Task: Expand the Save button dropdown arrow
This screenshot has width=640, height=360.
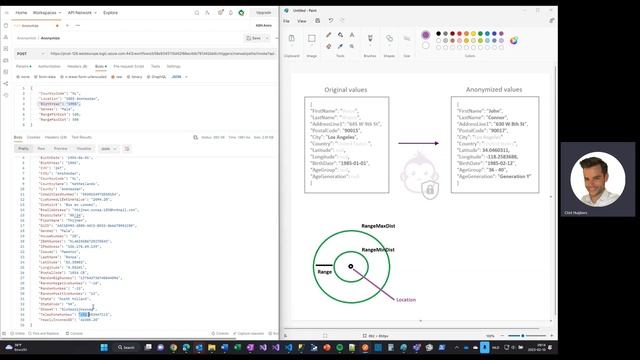Action: [267, 38]
